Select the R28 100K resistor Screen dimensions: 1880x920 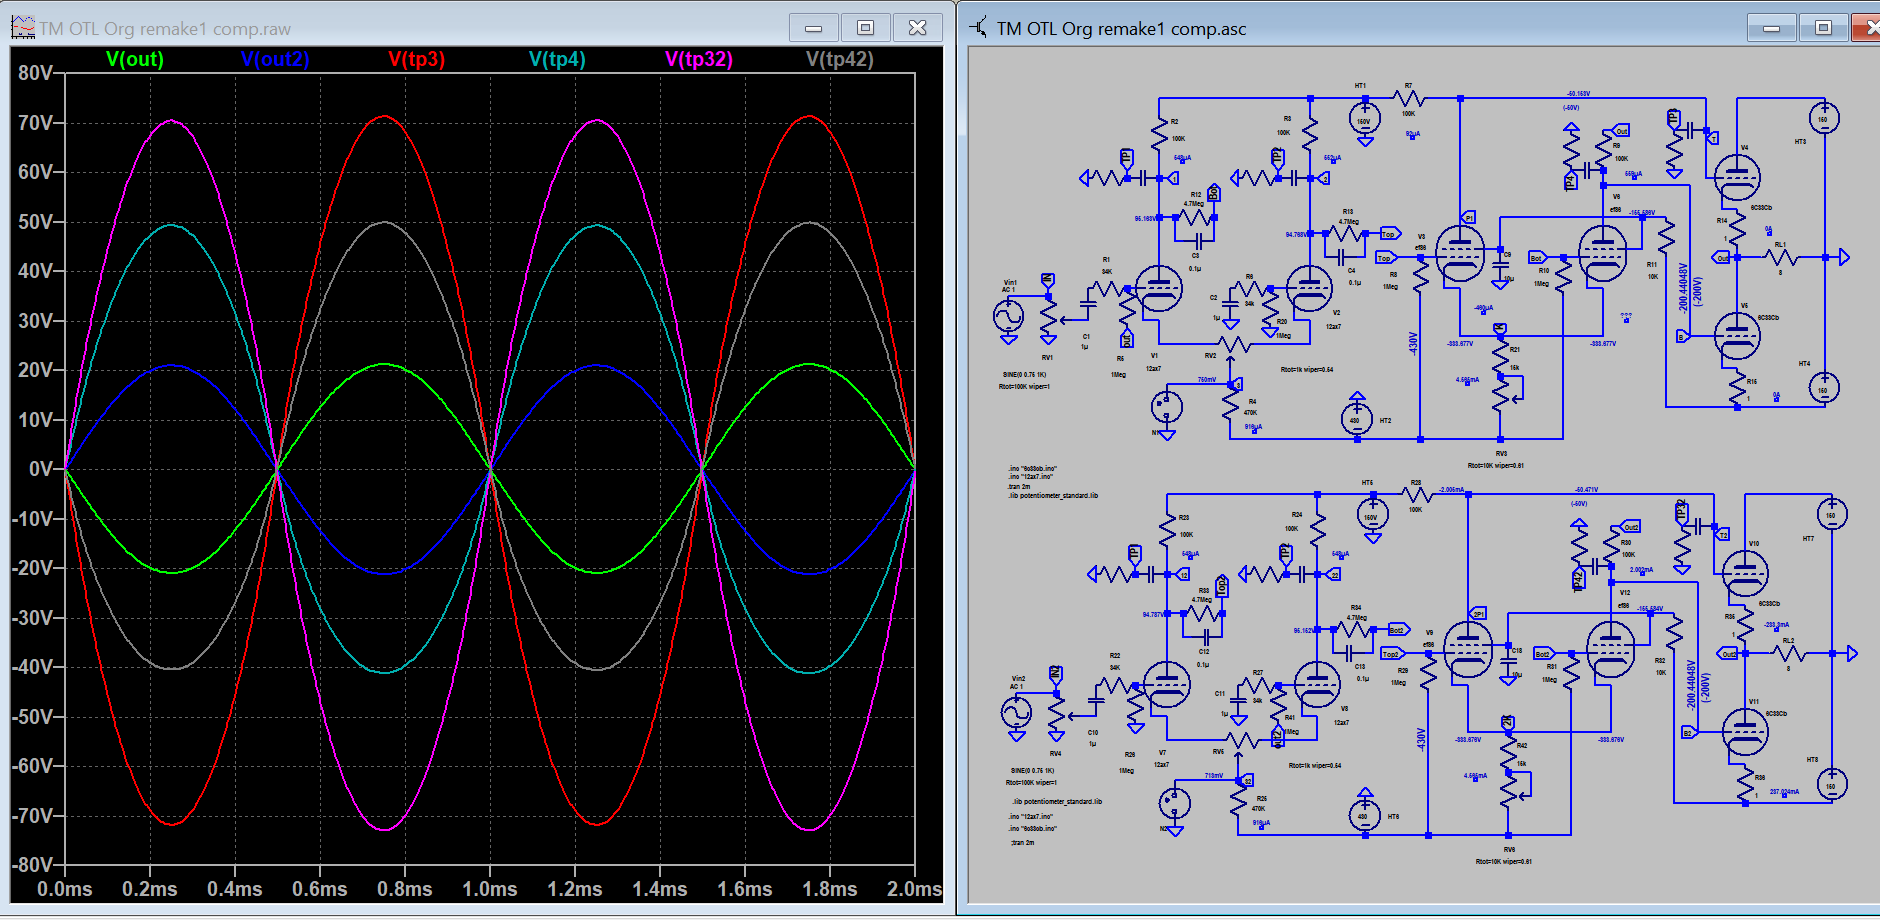pos(1416,494)
